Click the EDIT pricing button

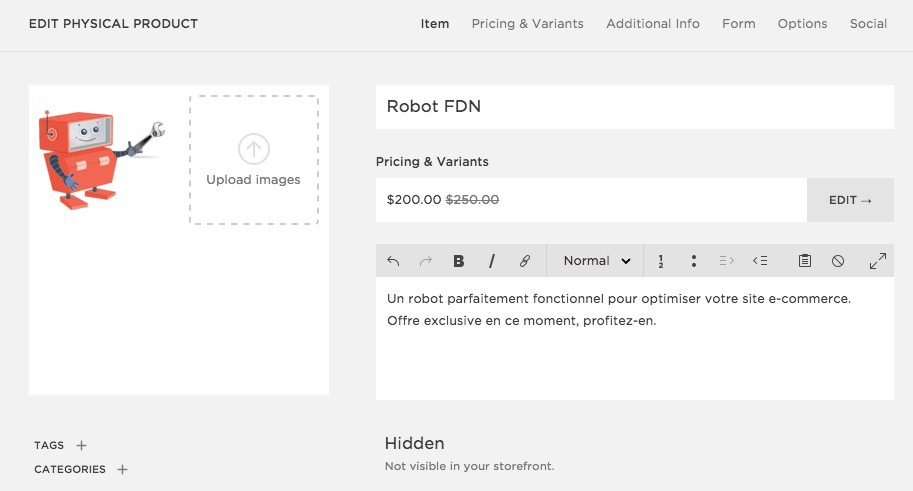[x=850, y=200]
